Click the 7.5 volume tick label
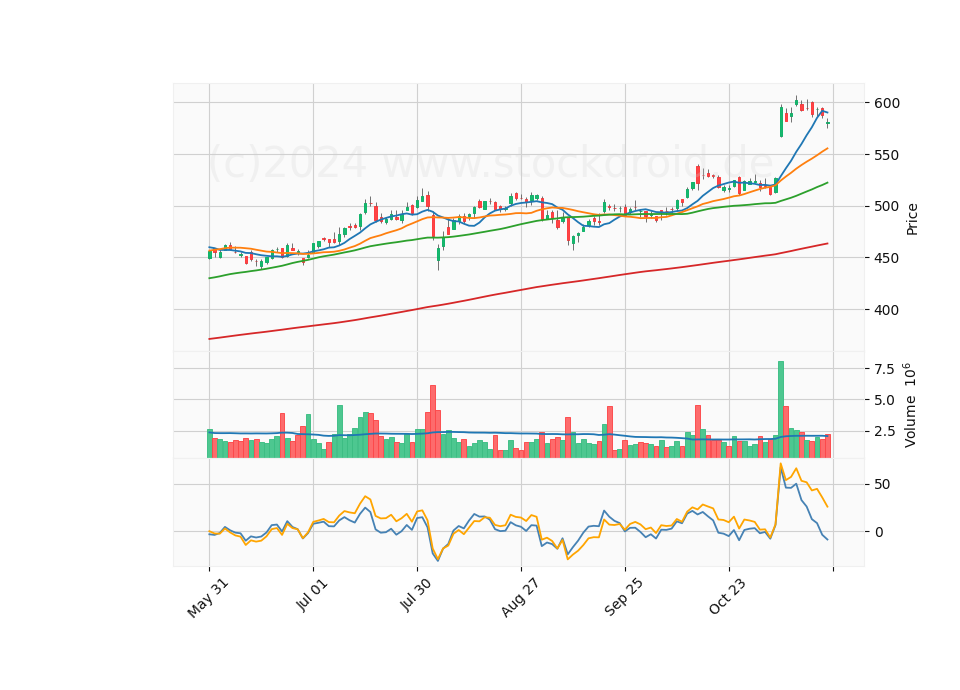 (883, 369)
